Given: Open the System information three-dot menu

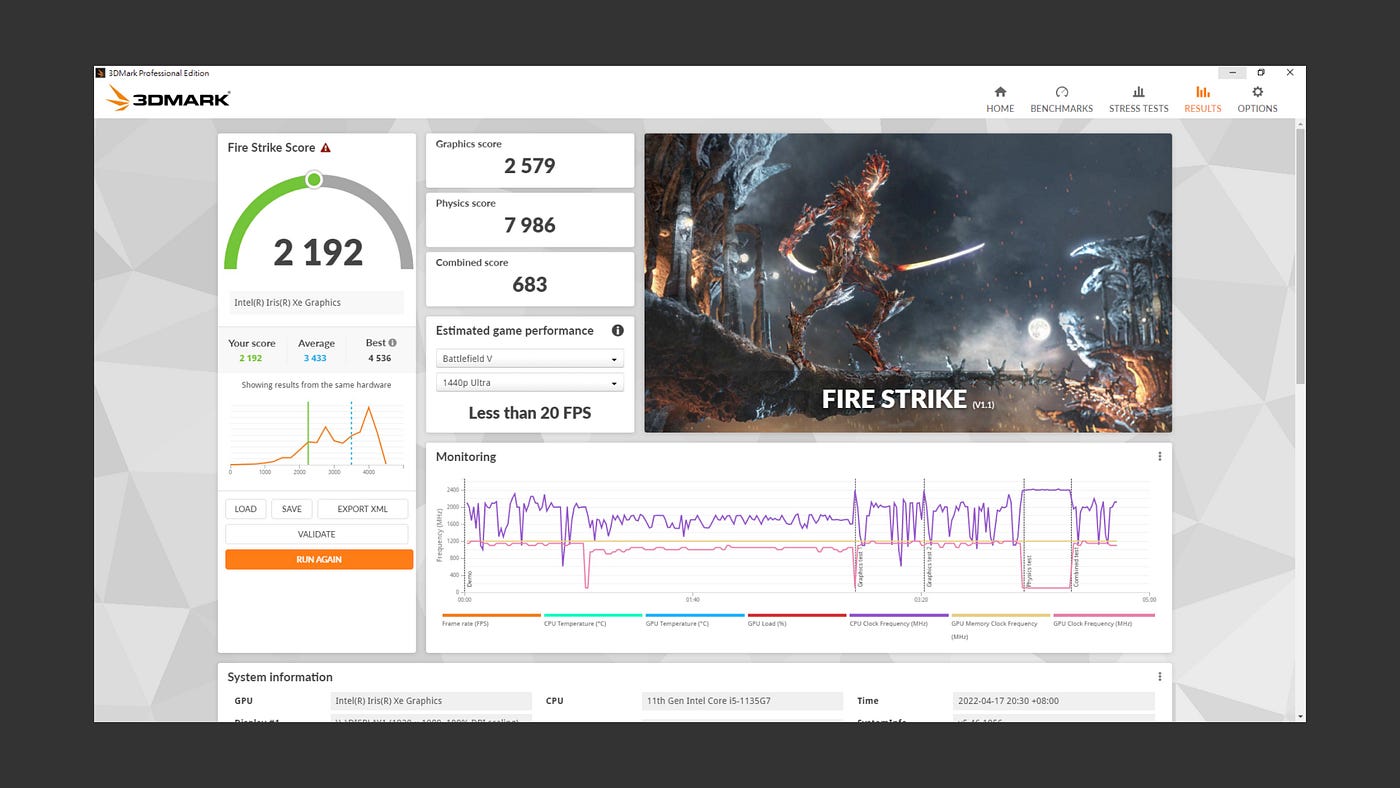Looking at the screenshot, I should click(1160, 677).
